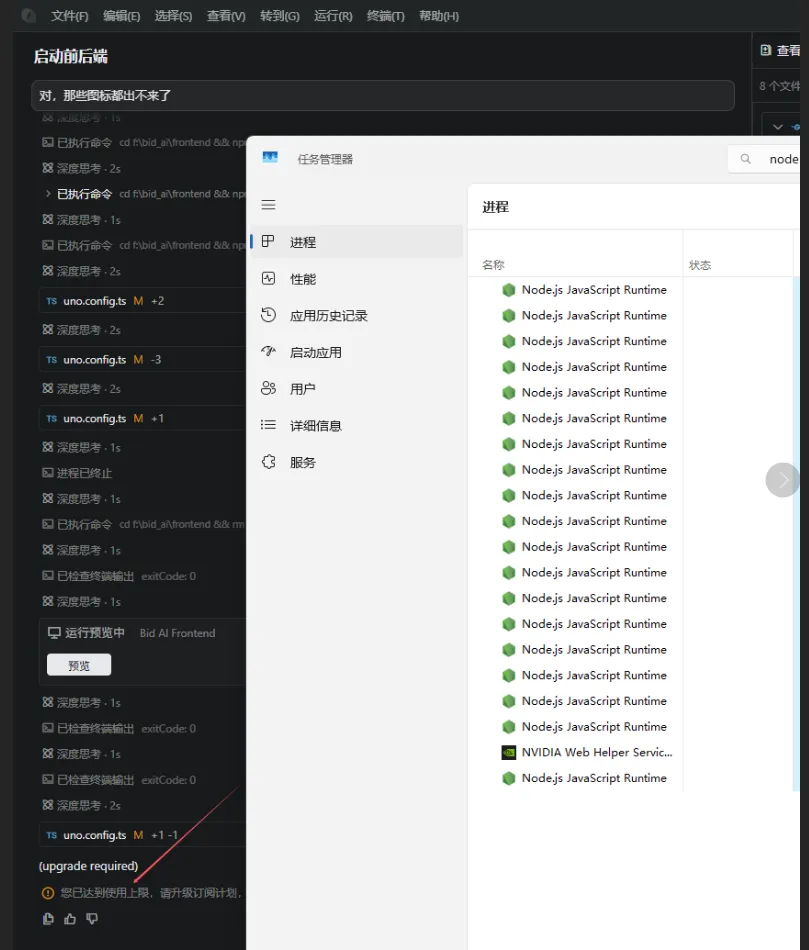Screen dimensions: 809x950
Task: Click the copy response icon
Action: (48, 919)
